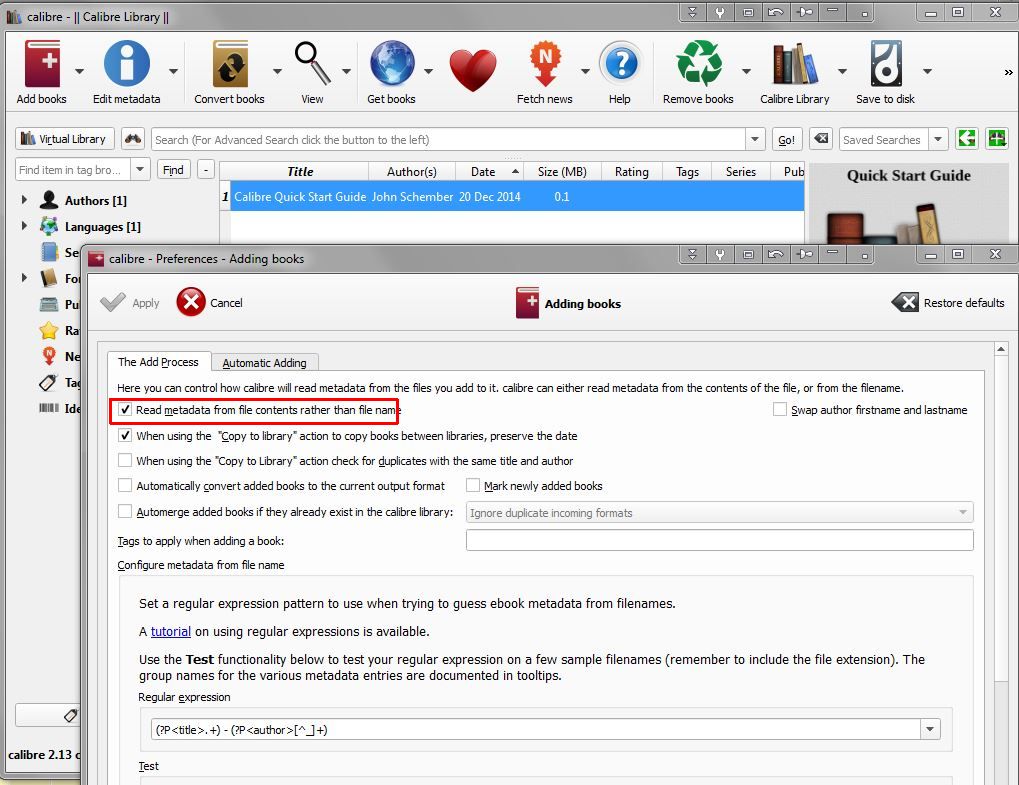Expand the Languages tree node

tap(24, 226)
